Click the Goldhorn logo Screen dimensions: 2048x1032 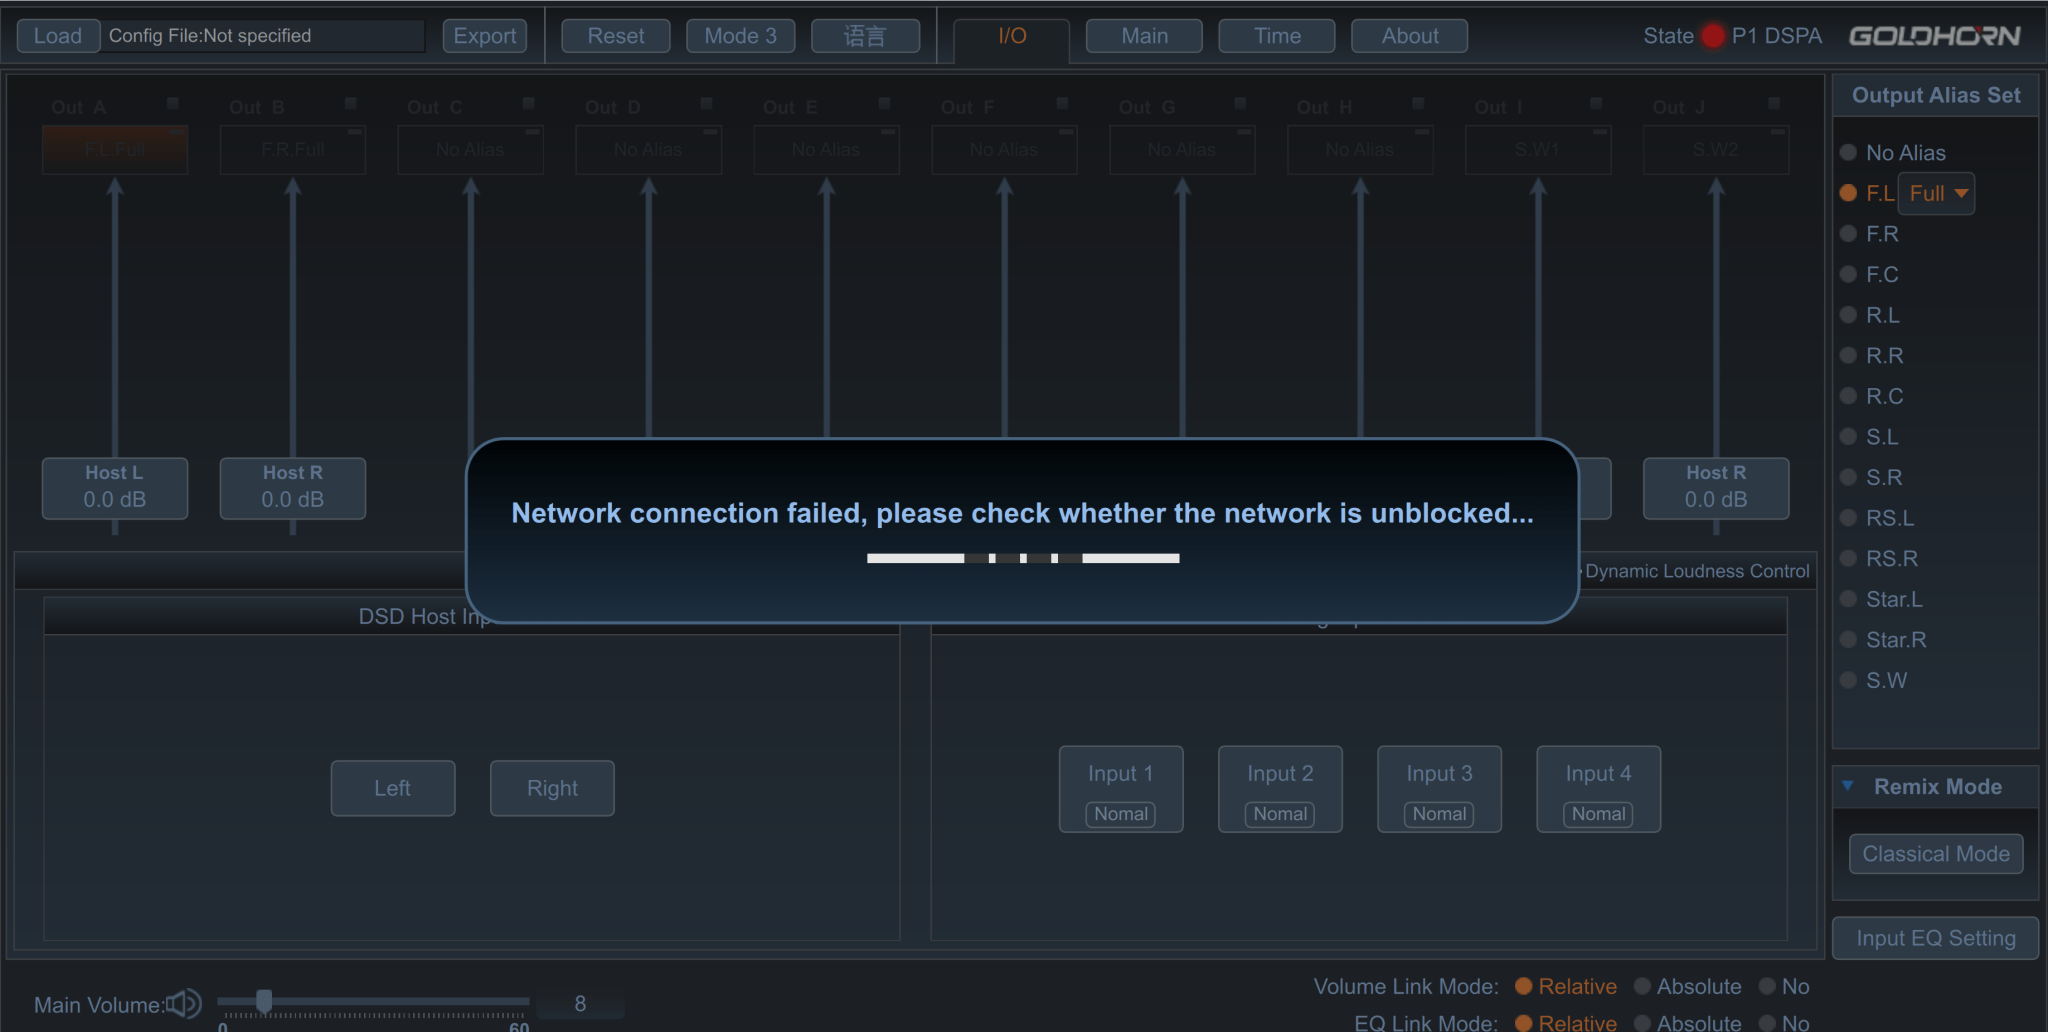pos(1934,36)
